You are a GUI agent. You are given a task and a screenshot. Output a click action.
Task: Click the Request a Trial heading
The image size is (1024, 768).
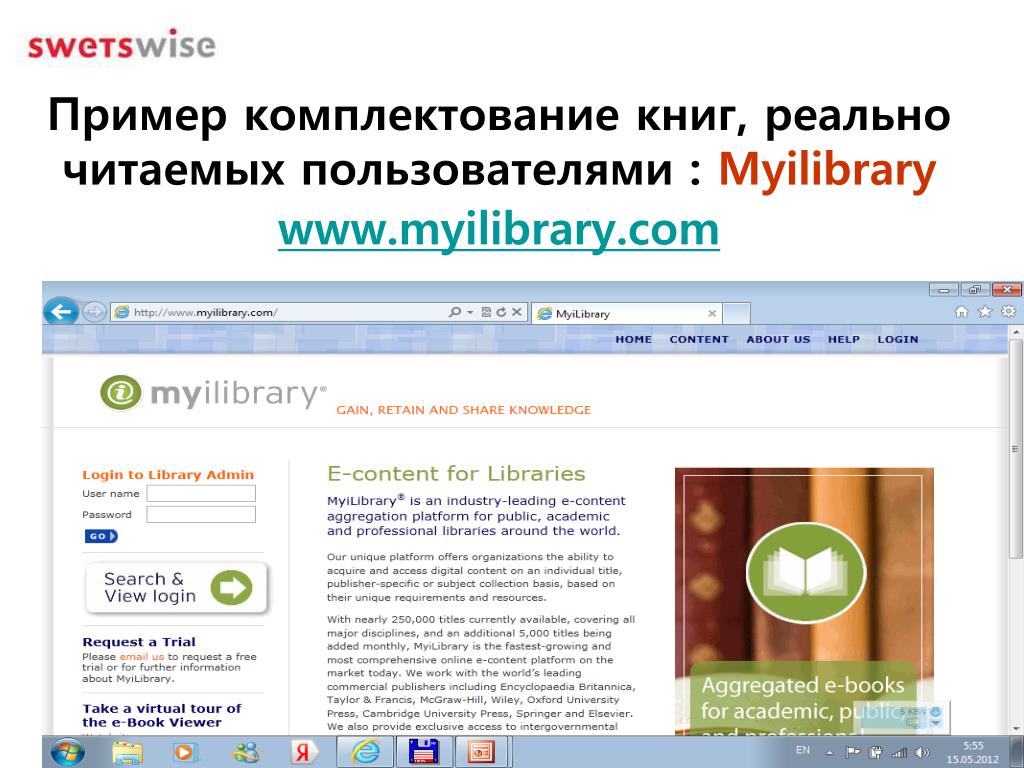click(139, 642)
